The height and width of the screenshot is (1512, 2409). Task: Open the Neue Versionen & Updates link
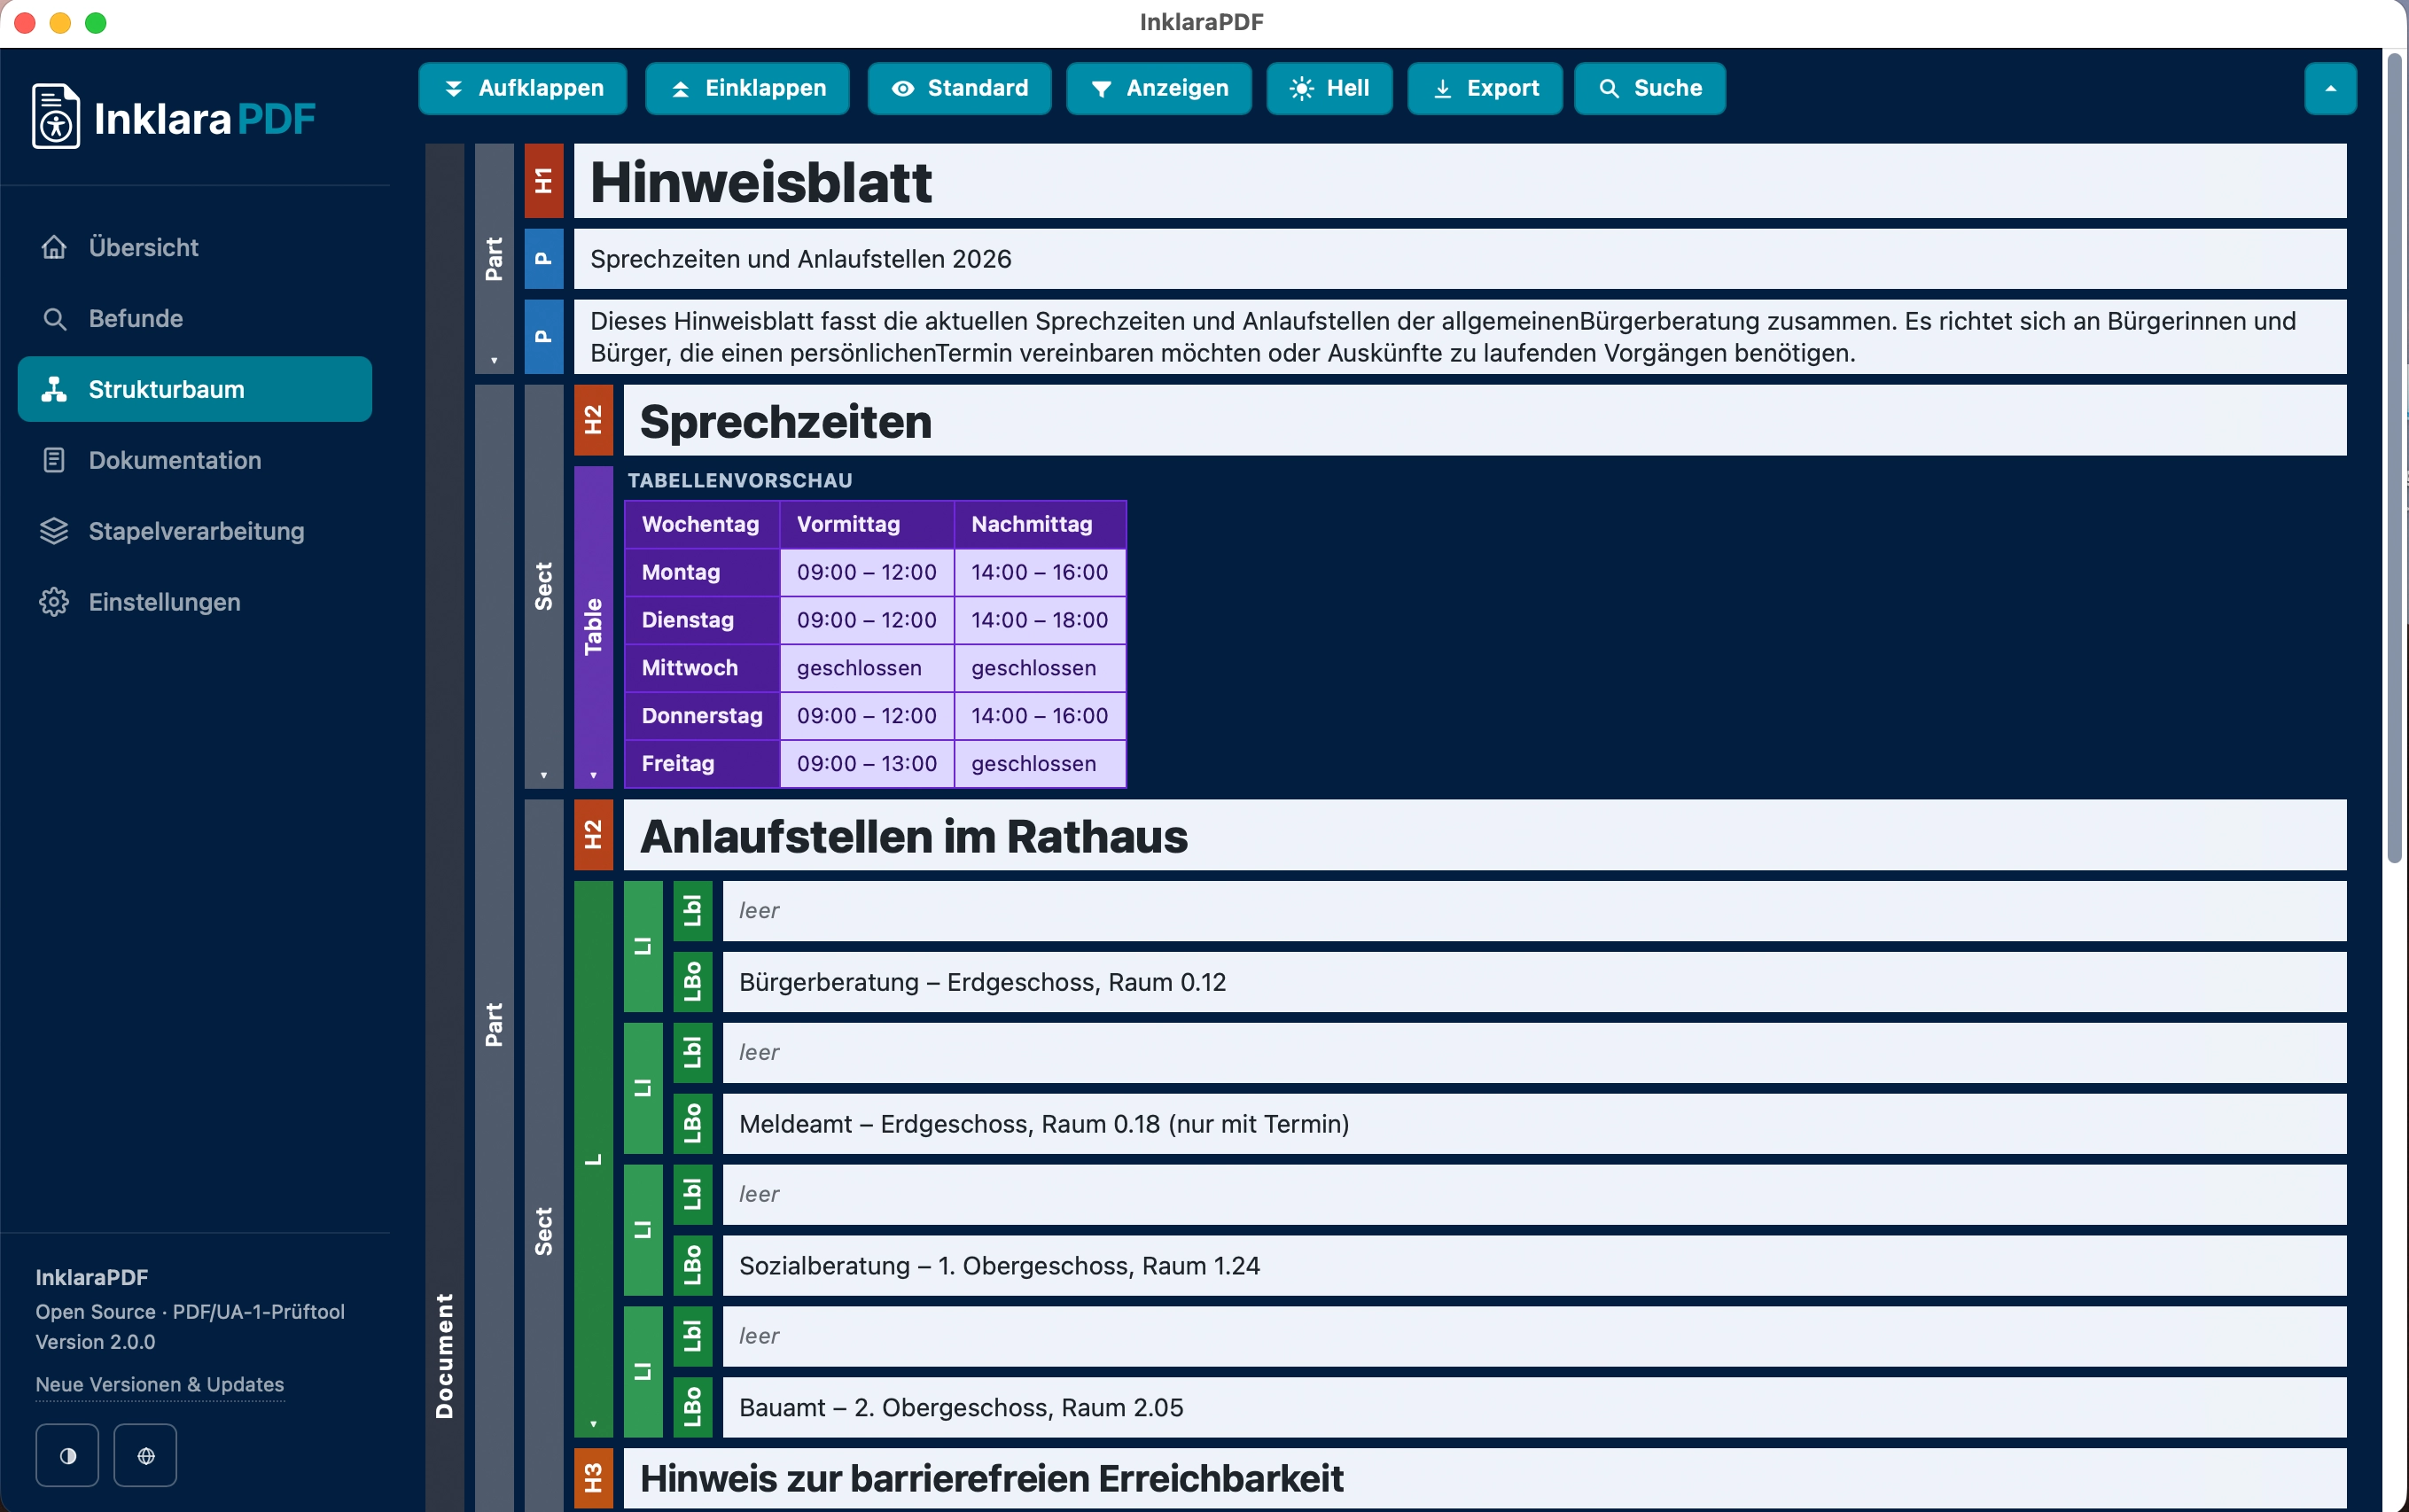click(x=160, y=1384)
